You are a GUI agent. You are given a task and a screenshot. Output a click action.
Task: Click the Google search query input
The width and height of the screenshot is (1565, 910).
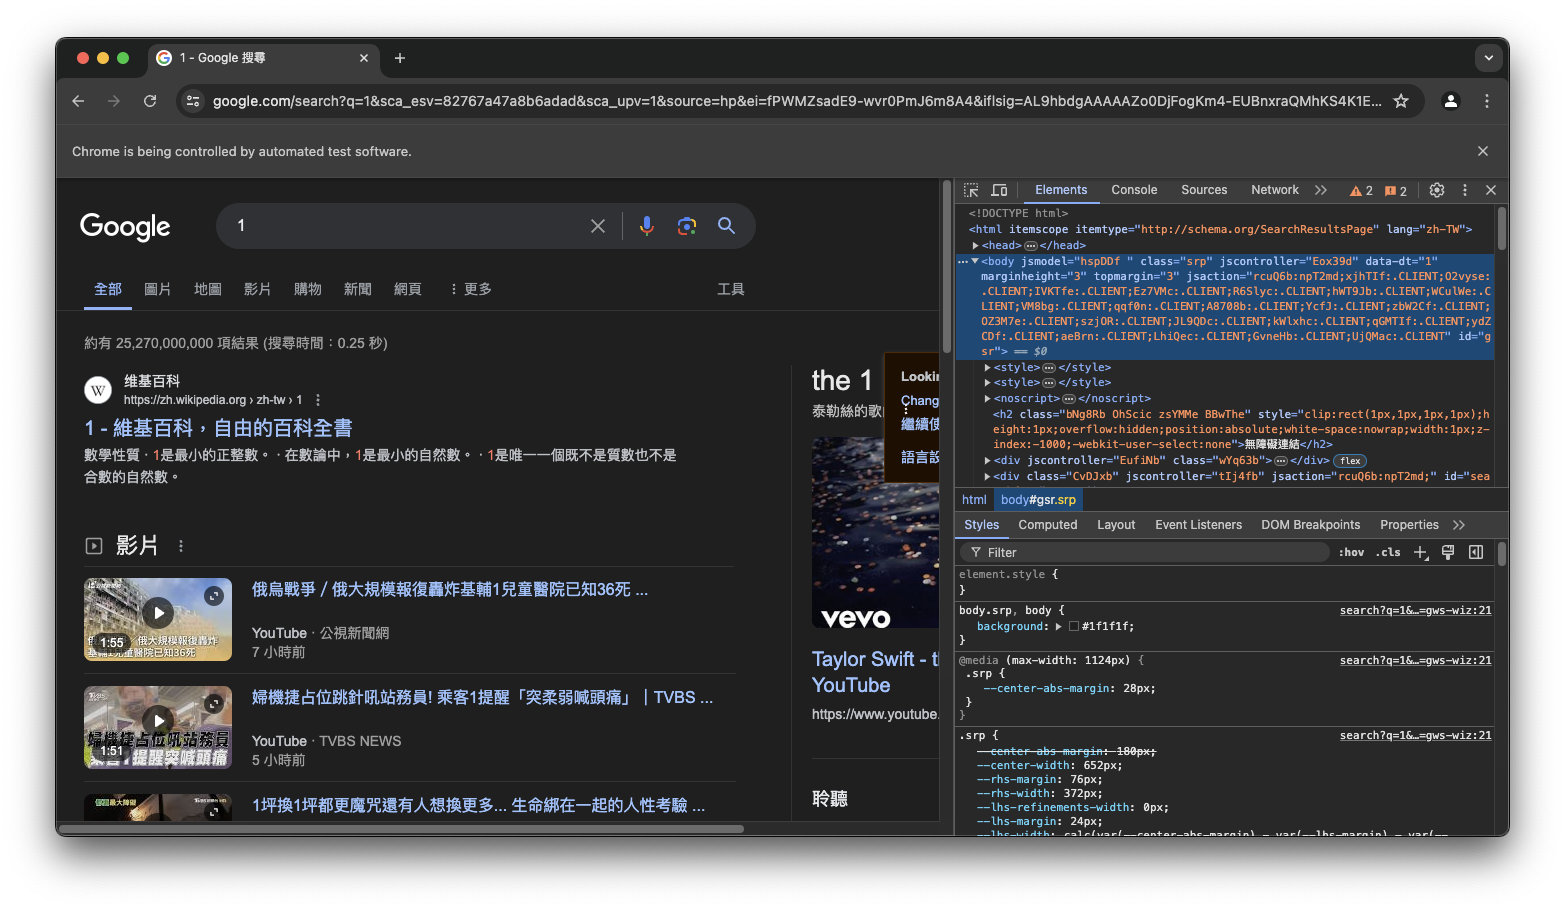click(x=405, y=226)
